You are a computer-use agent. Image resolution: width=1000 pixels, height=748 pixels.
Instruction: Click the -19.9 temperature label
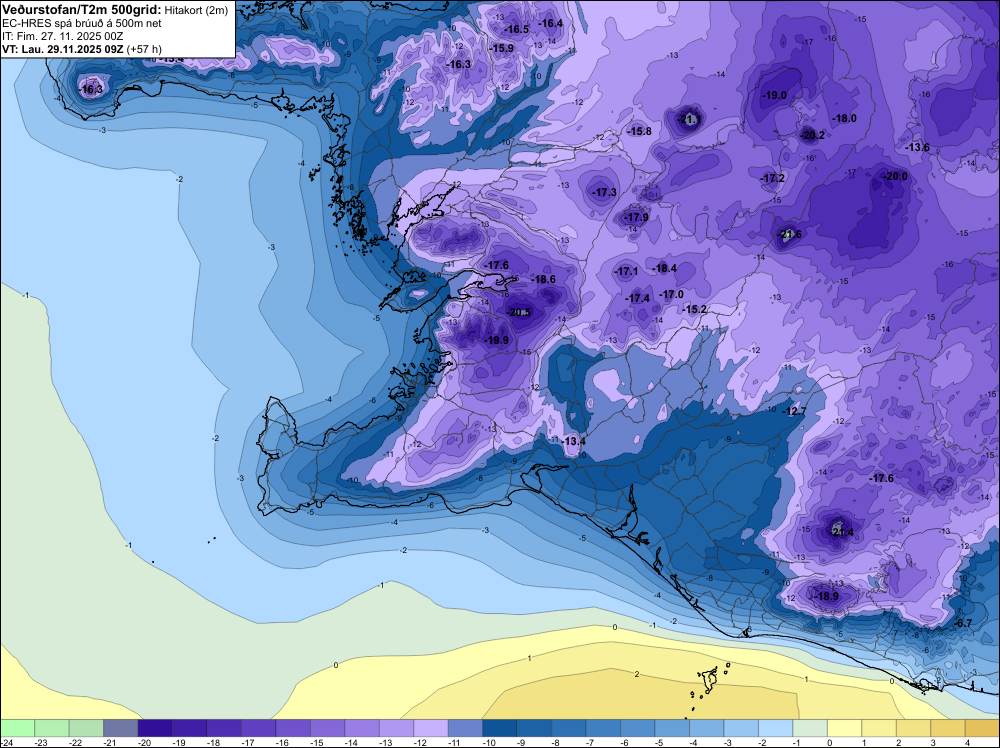point(497,341)
